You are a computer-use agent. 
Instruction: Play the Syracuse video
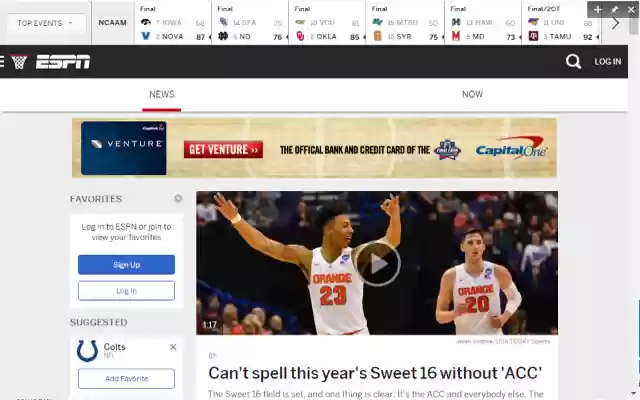(377, 264)
